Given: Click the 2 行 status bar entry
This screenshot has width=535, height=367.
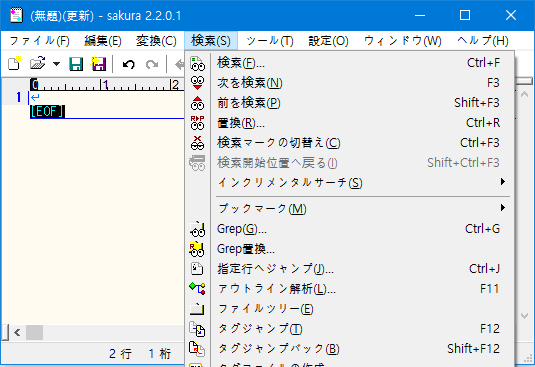Looking at the screenshot, I should click(120, 354).
